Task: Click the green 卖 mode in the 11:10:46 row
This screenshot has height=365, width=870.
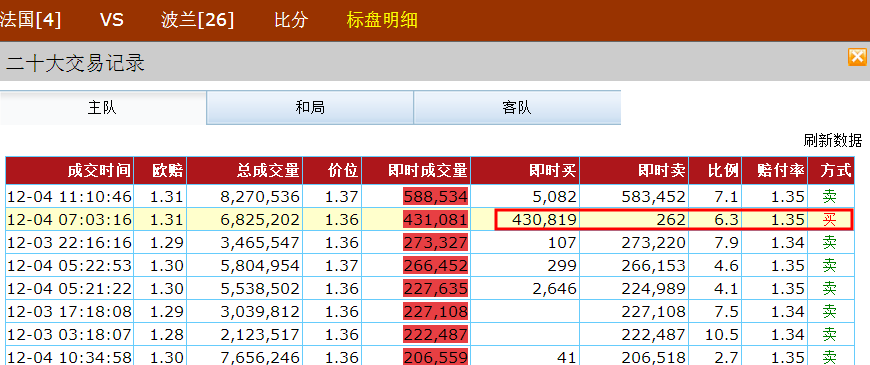Action: [x=829, y=196]
